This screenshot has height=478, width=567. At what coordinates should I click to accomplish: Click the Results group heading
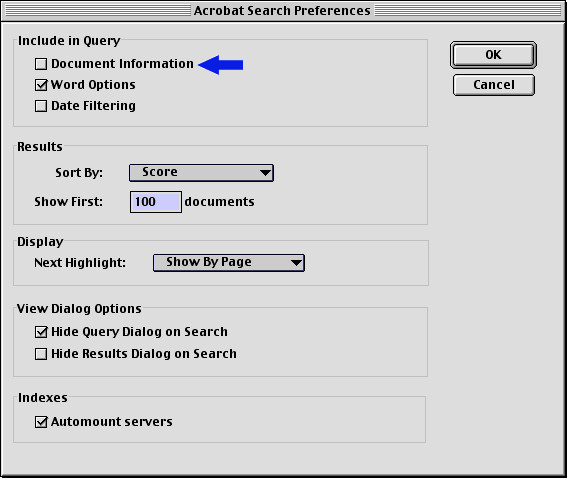point(40,147)
